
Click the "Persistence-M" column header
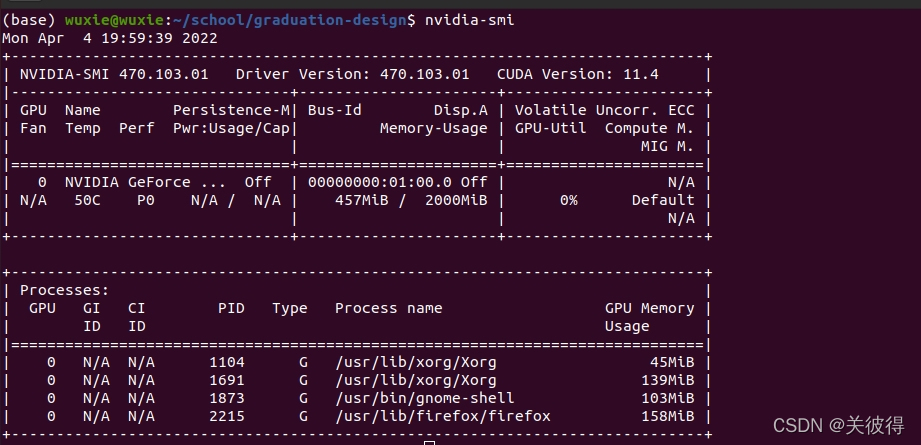231,110
